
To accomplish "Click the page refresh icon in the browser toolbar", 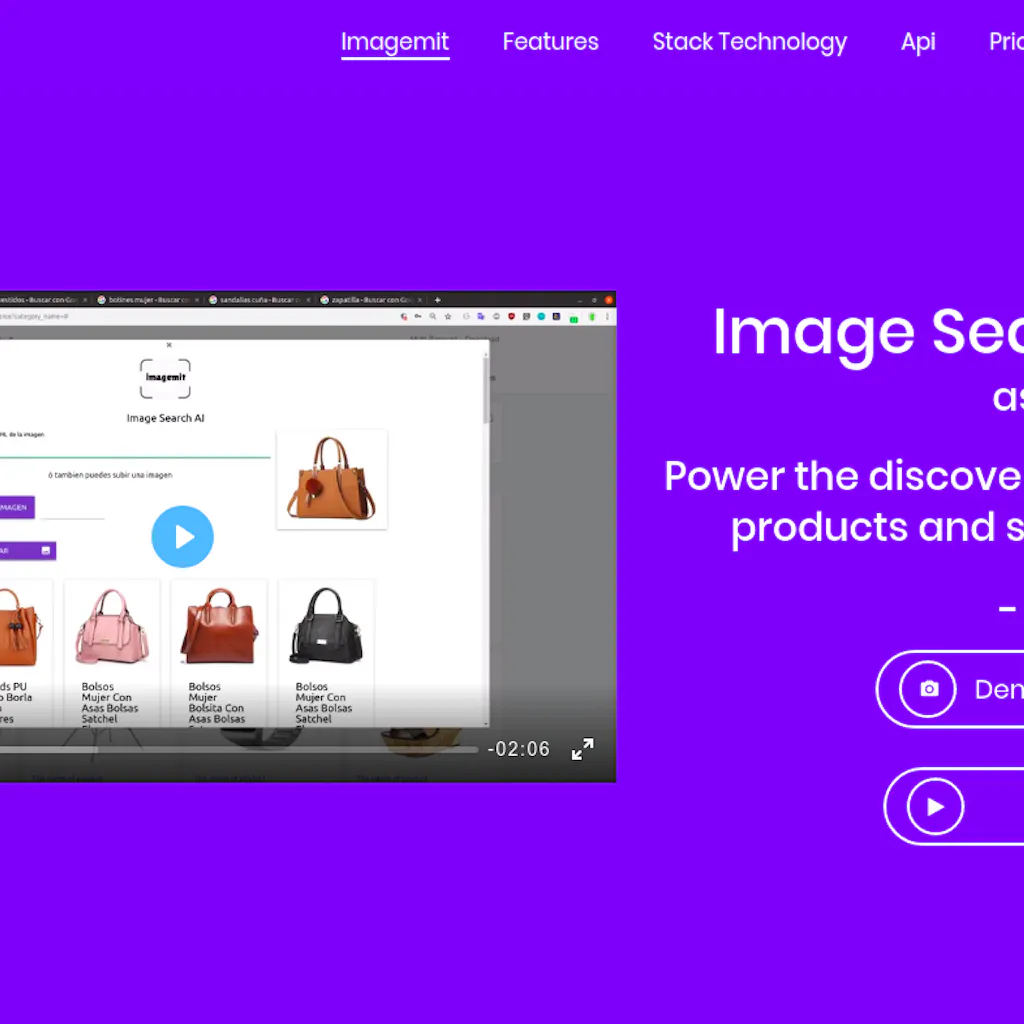I will (466, 315).
